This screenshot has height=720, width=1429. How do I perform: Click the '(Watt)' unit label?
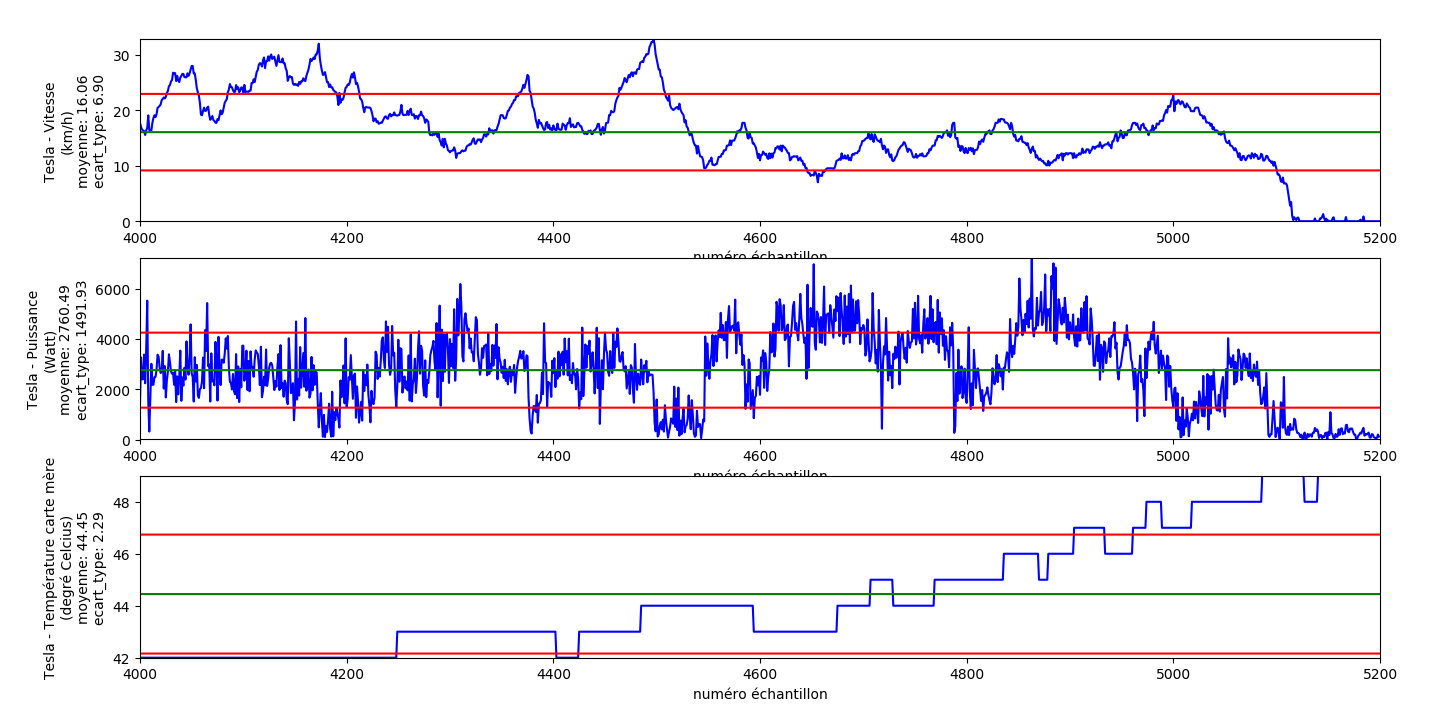pos(50,349)
